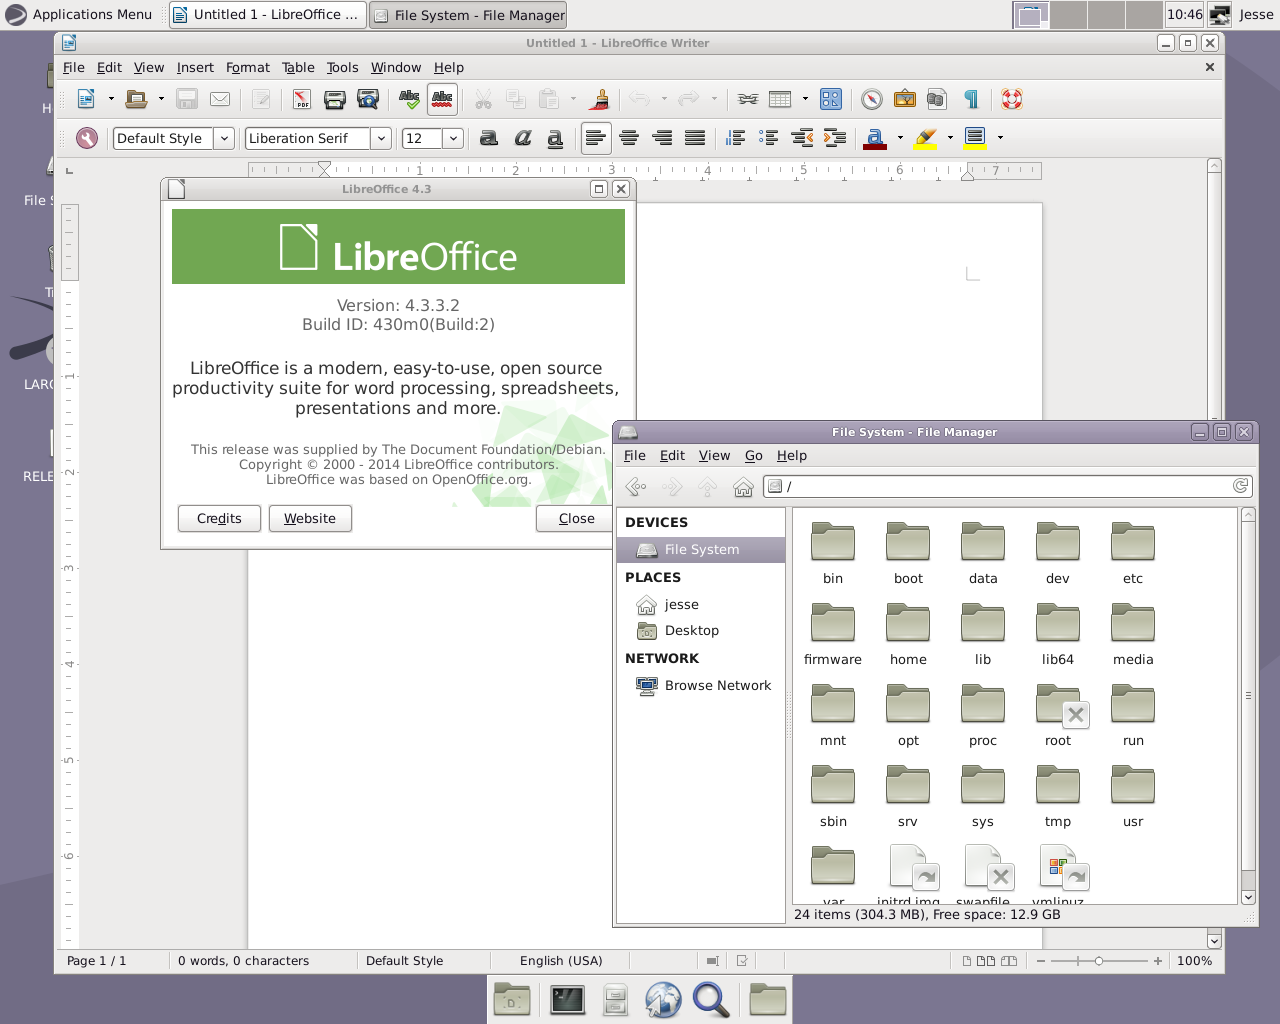Screen dimensions: 1280x1024
Task: Open the View menu in File Manager
Action: click(714, 455)
